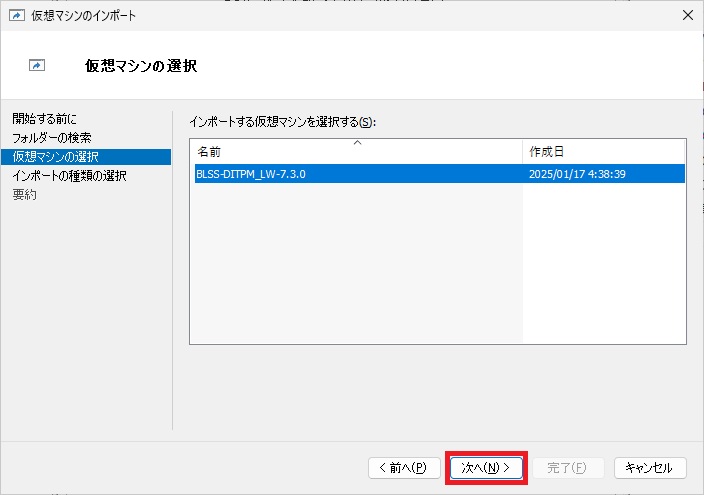Click the Next (次へ) button
The width and height of the screenshot is (704, 495).
coord(486,468)
